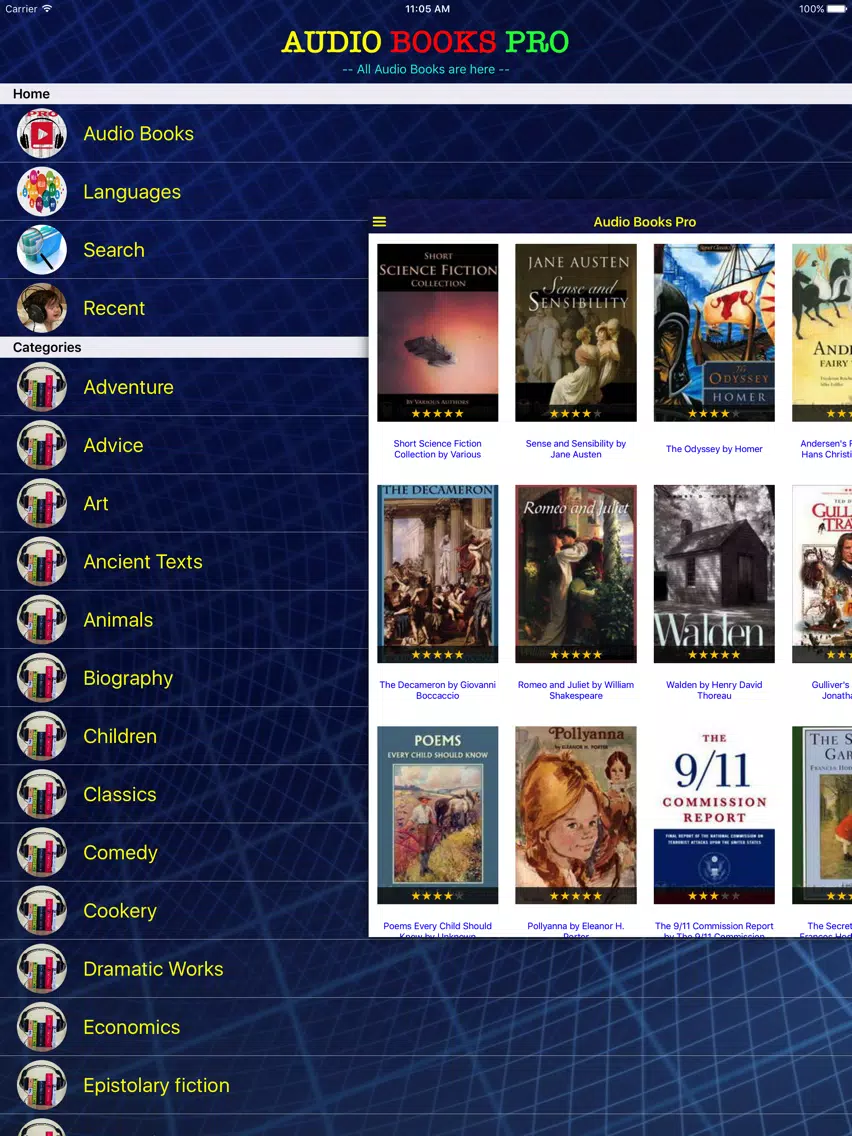Open The Odyssey book cover
Image resolution: width=852 pixels, height=1136 pixels.
[714, 333]
